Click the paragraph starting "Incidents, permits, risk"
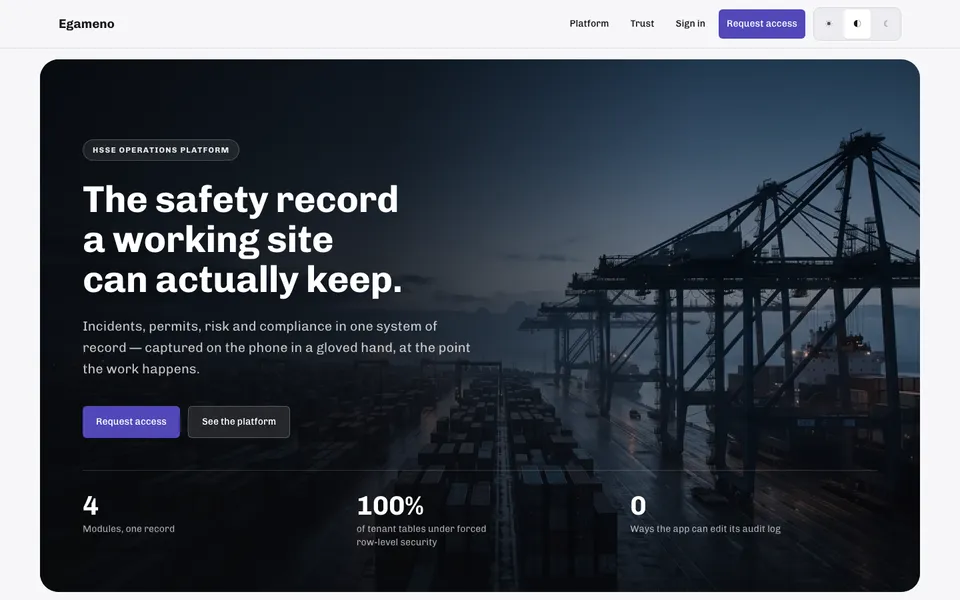 (x=276, y=348)
